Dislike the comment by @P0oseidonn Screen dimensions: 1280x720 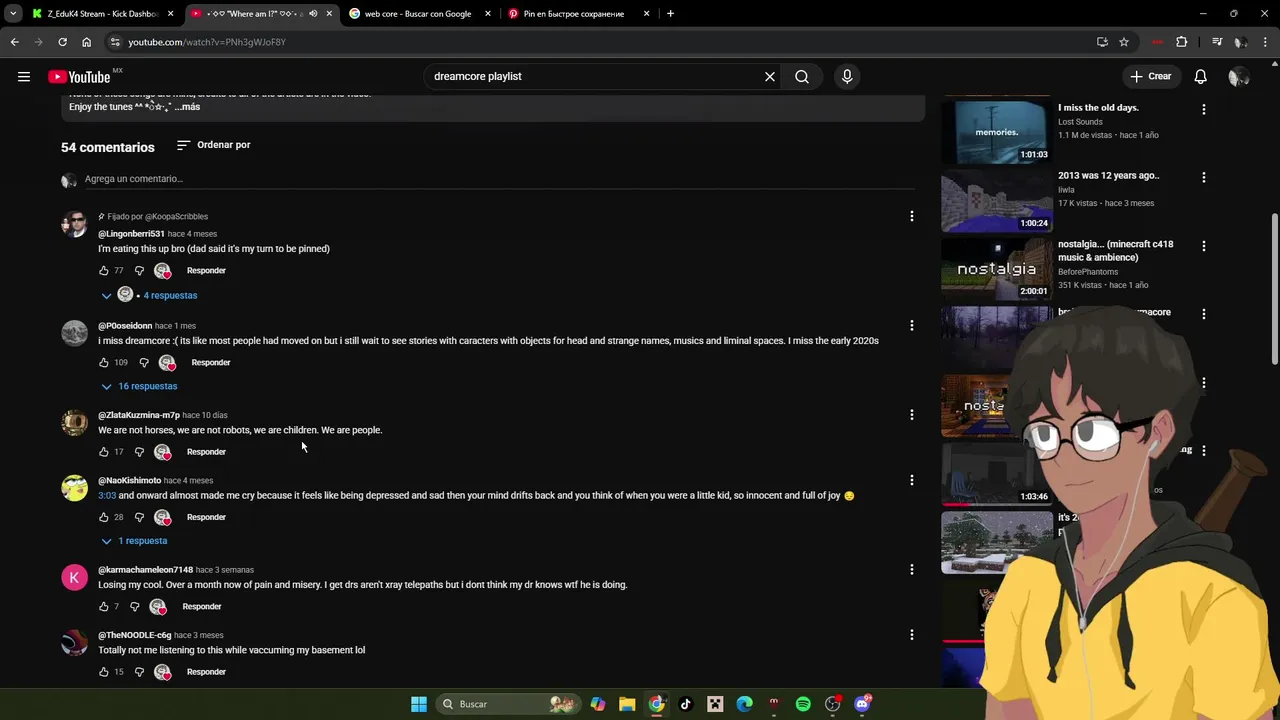click(x=144, y=363)
